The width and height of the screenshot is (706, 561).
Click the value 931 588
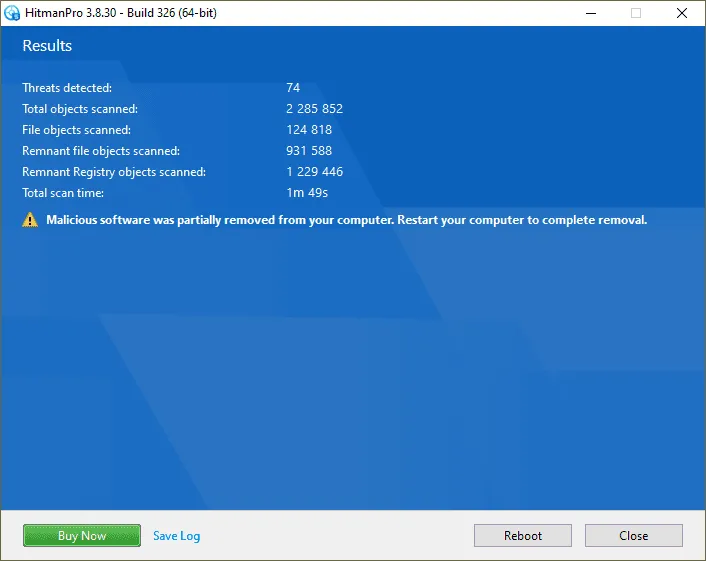click(x=309, y=150)
